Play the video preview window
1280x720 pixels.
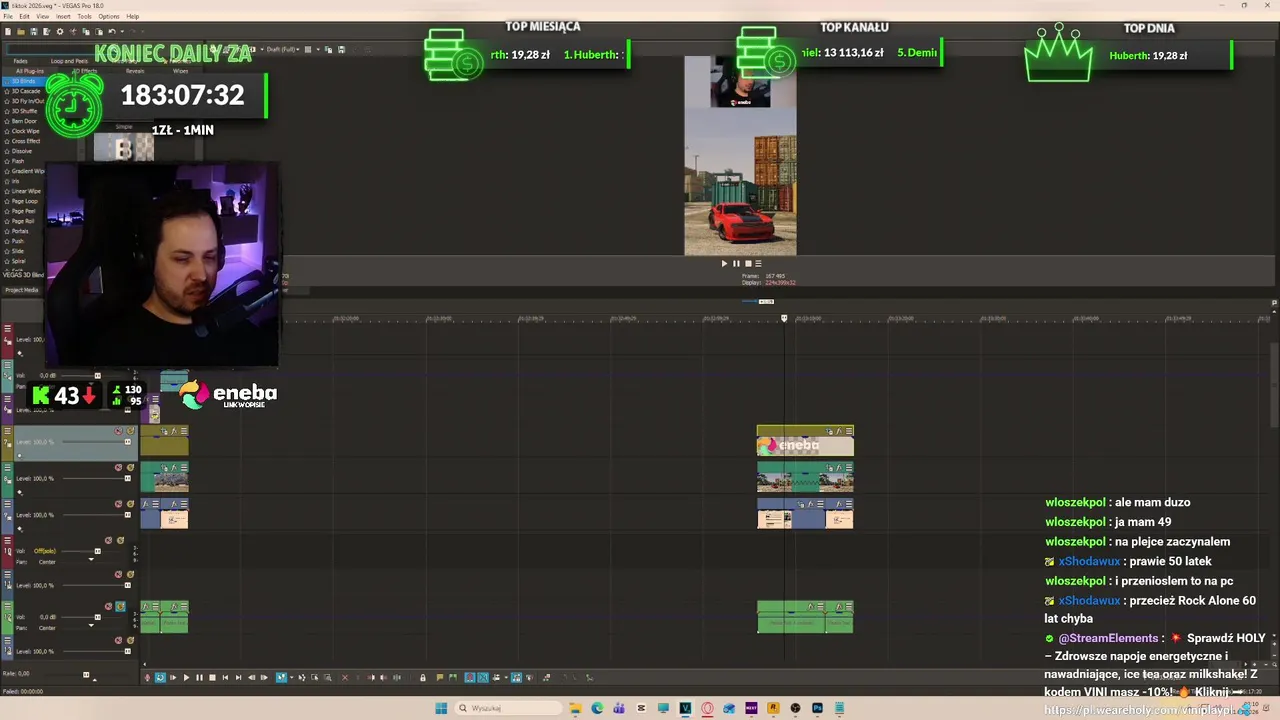(x=724, y=264)
